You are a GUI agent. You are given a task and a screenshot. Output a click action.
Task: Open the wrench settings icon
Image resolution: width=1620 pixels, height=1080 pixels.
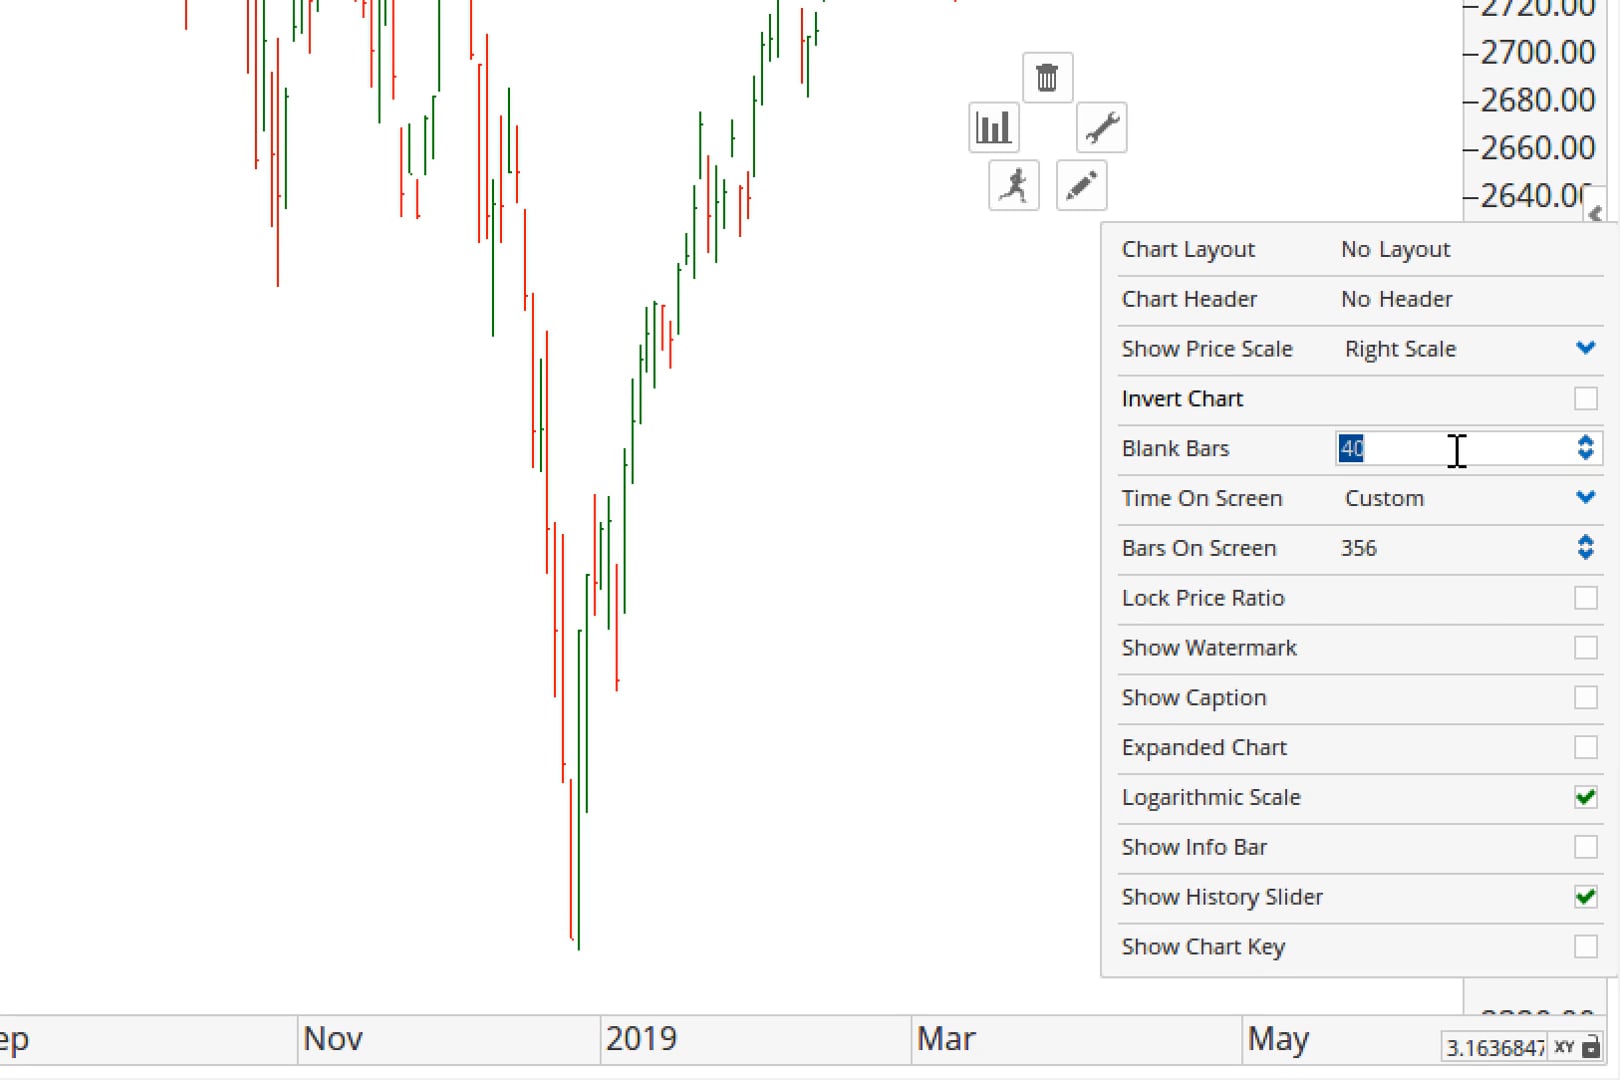(x=1102, y=128)
